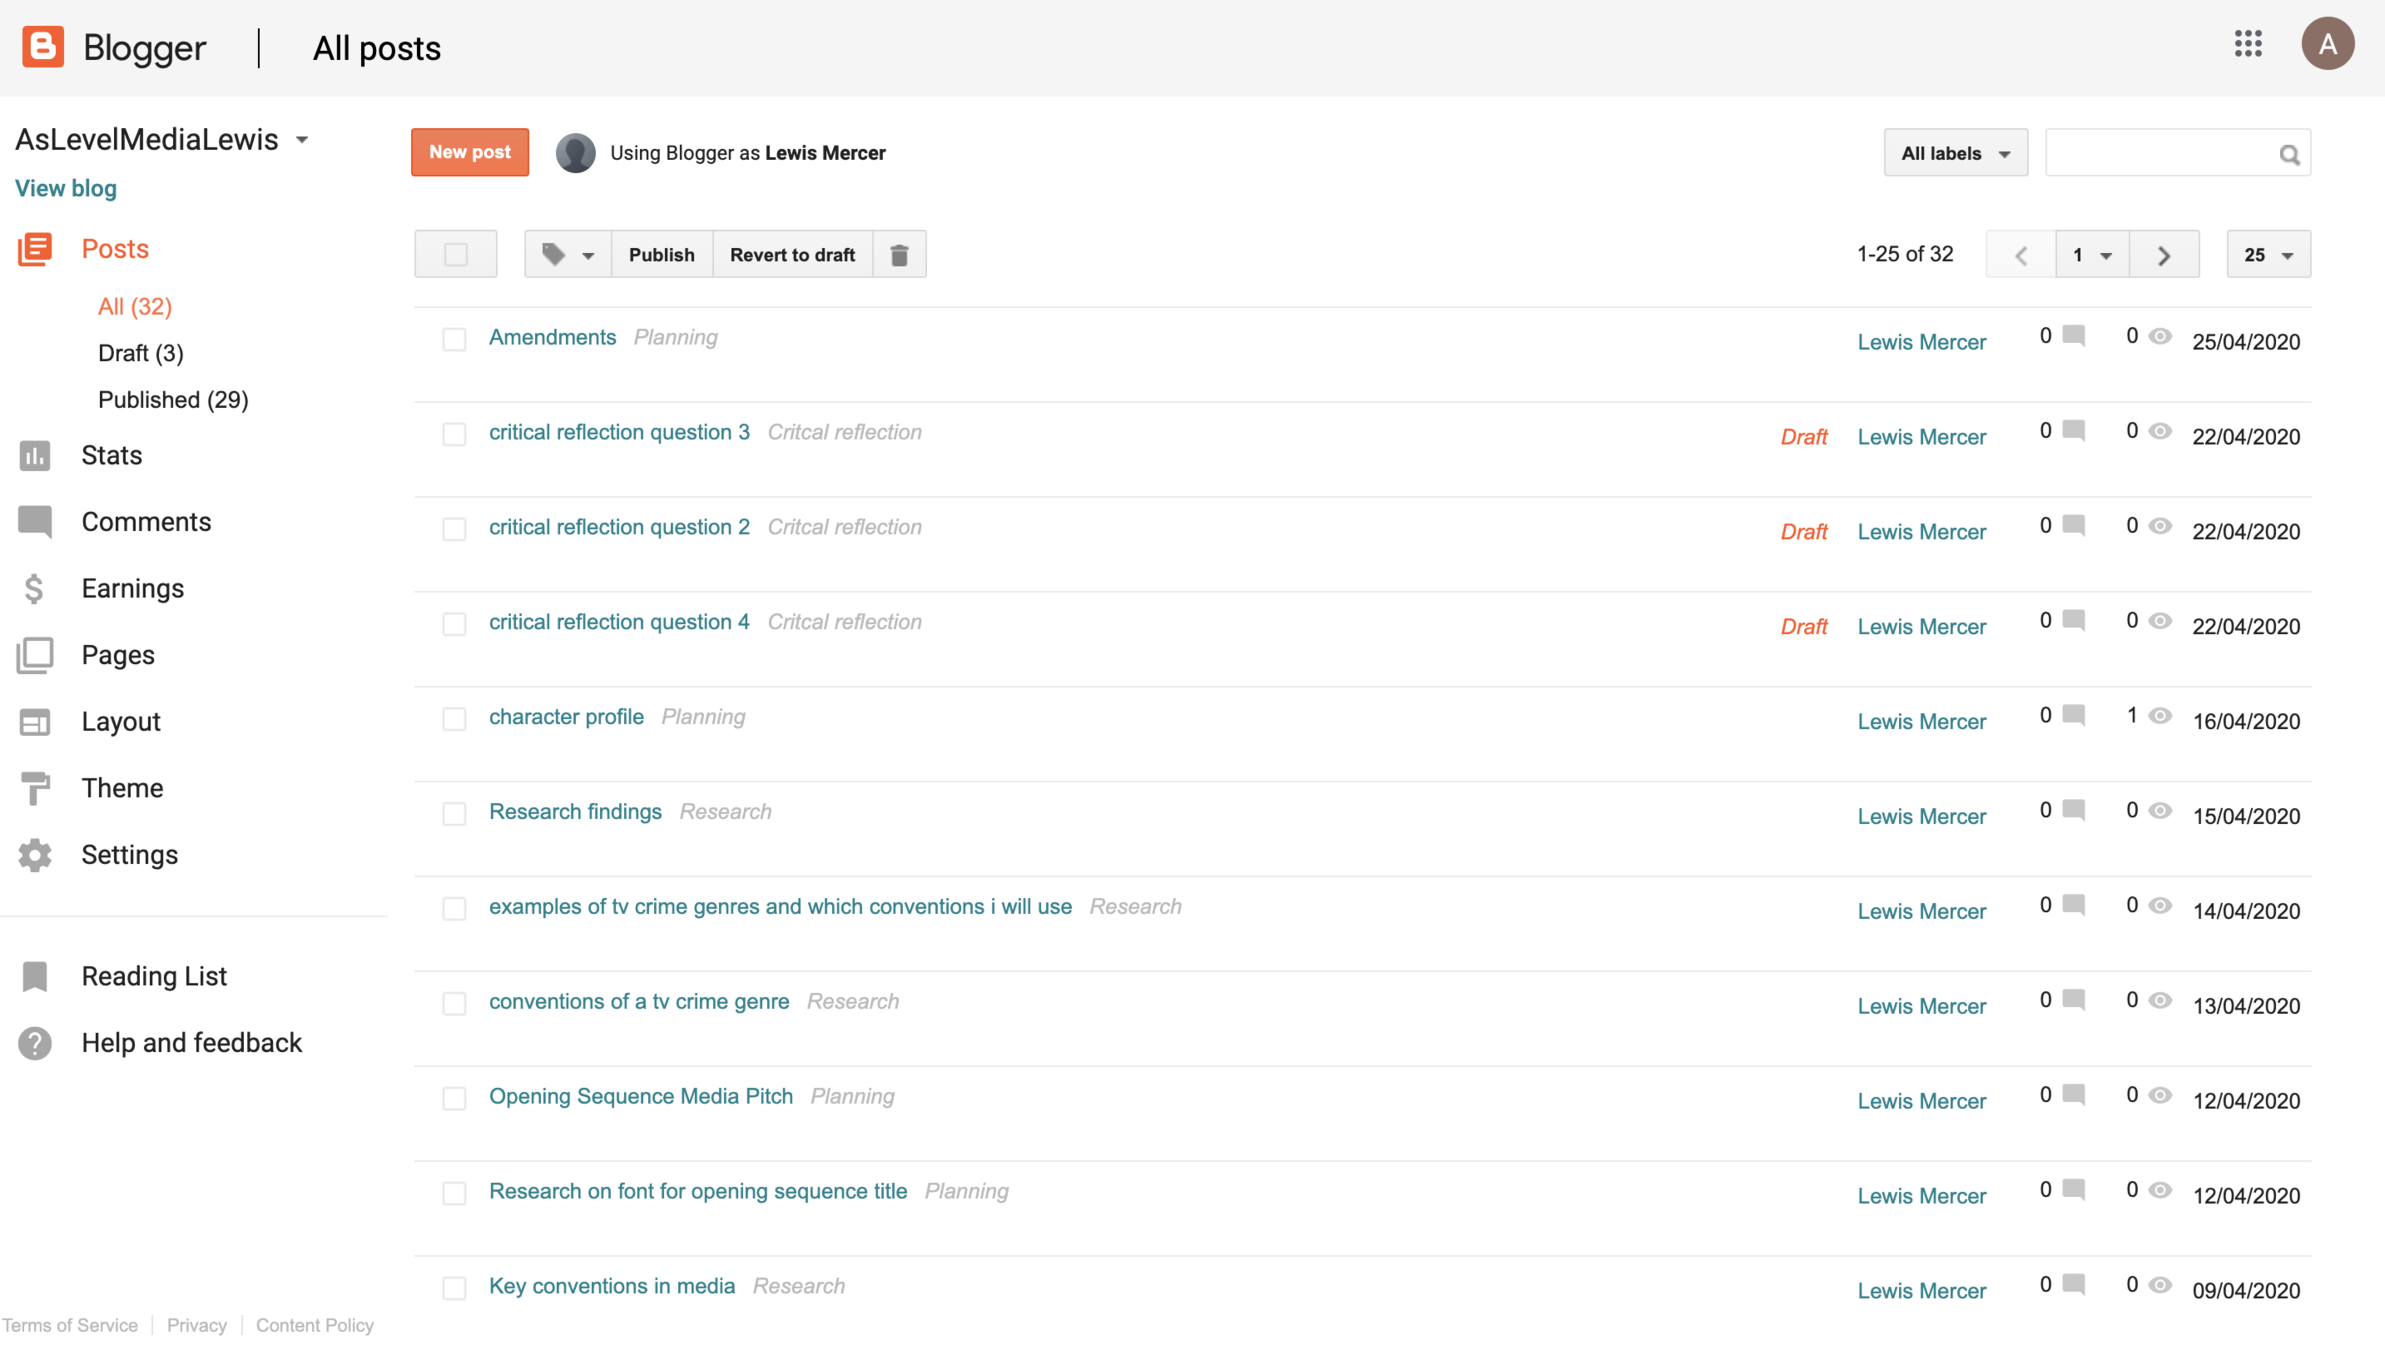Go to next page arrow
Image resolution: width=2385 pixels, height=1350 pixels.
(x=2164, y=255)
